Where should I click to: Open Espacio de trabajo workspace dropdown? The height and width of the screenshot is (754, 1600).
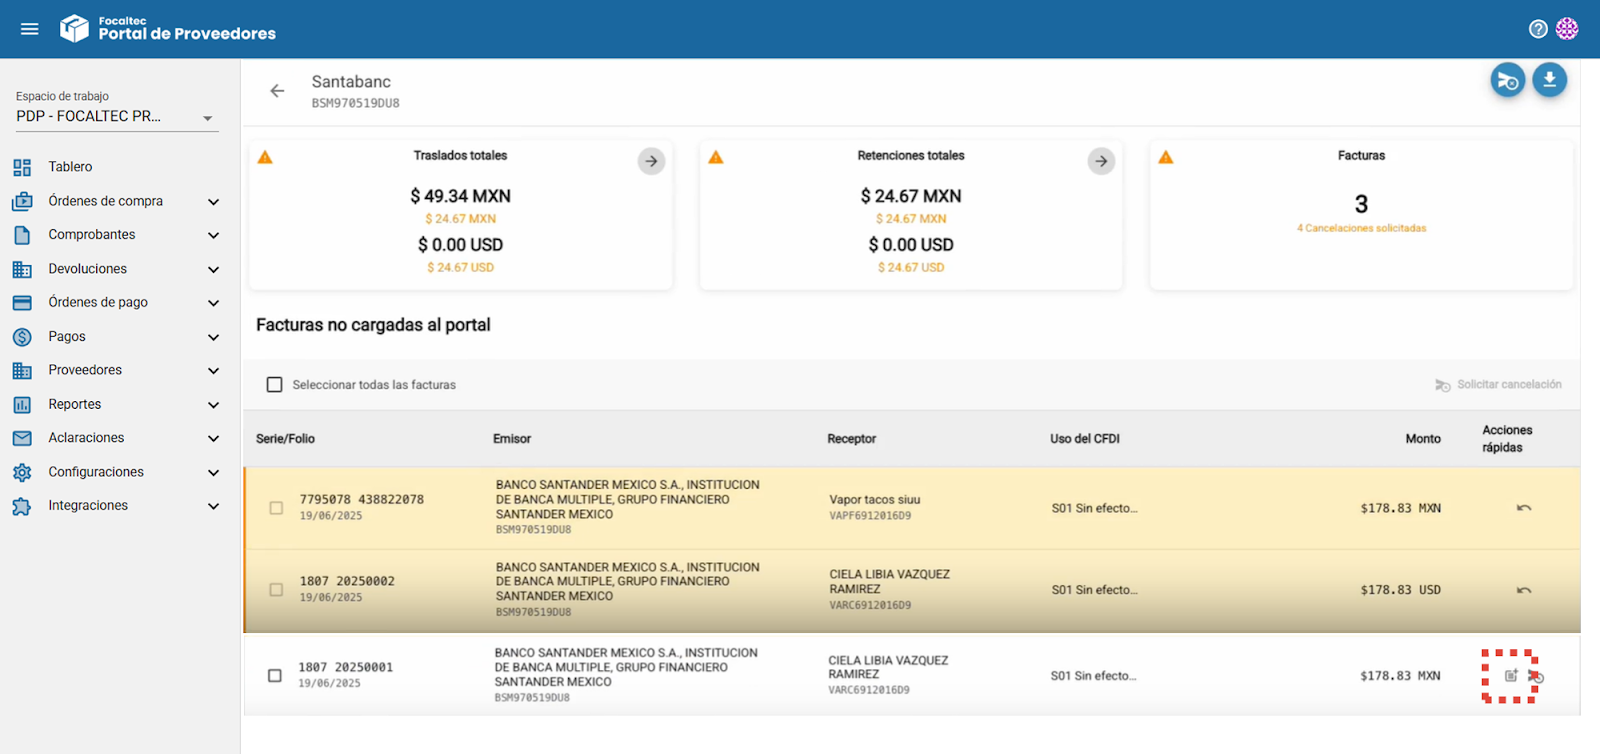pos(116,116)
